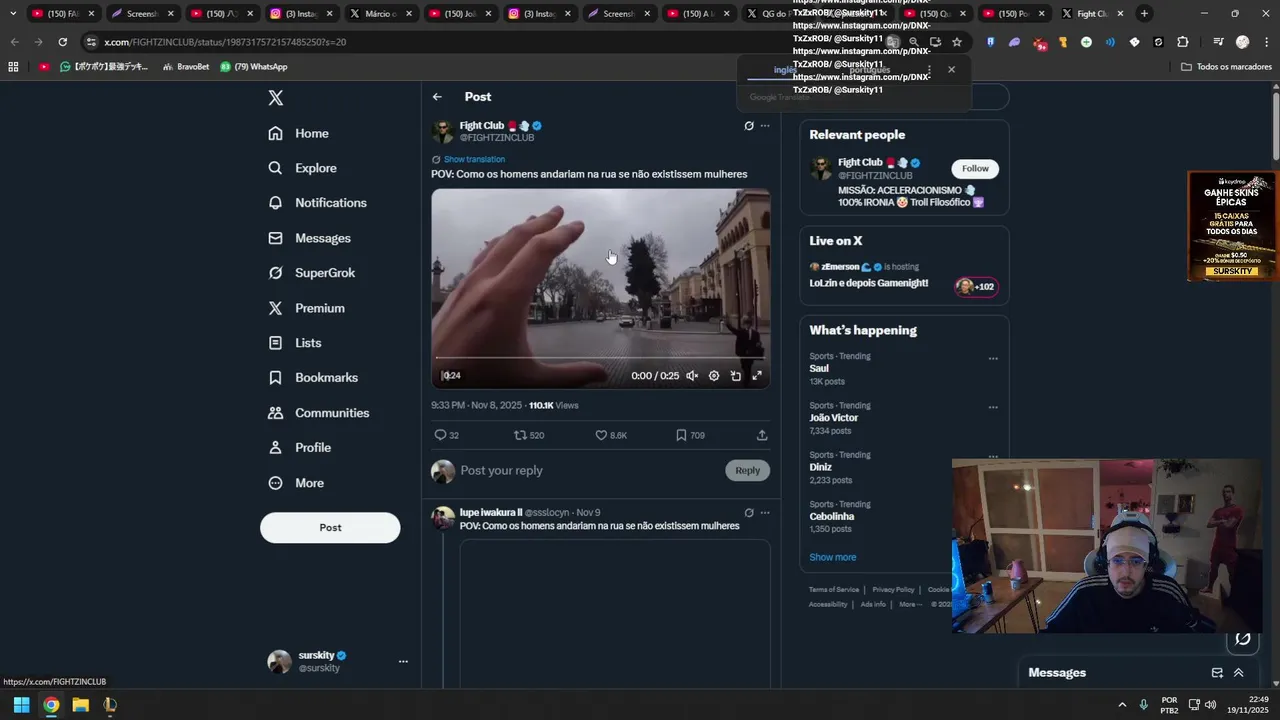Join zEmerson live space +102
This screenshot has height=720, width=1280.
[976, 287]
